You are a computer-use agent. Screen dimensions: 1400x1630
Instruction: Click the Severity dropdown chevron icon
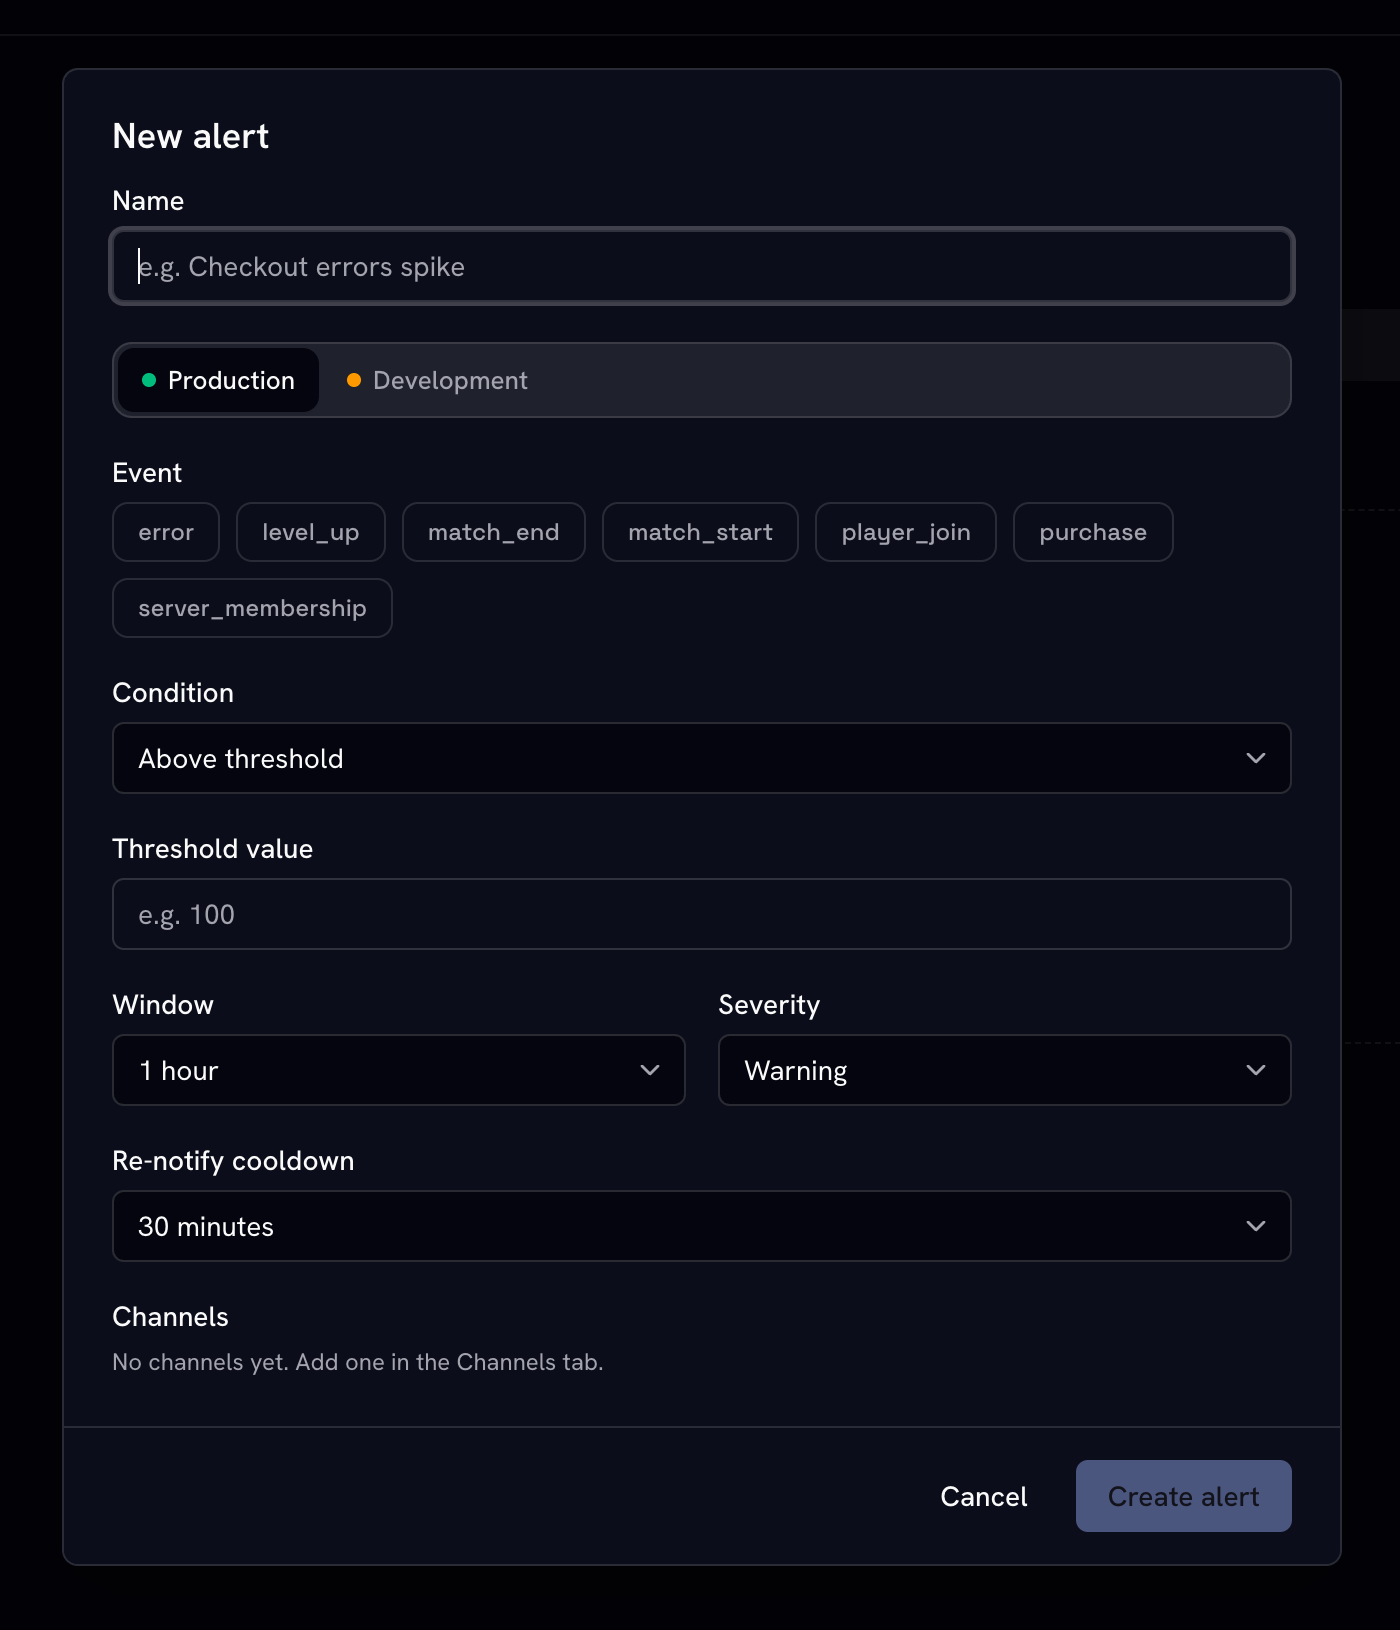1256,1070
